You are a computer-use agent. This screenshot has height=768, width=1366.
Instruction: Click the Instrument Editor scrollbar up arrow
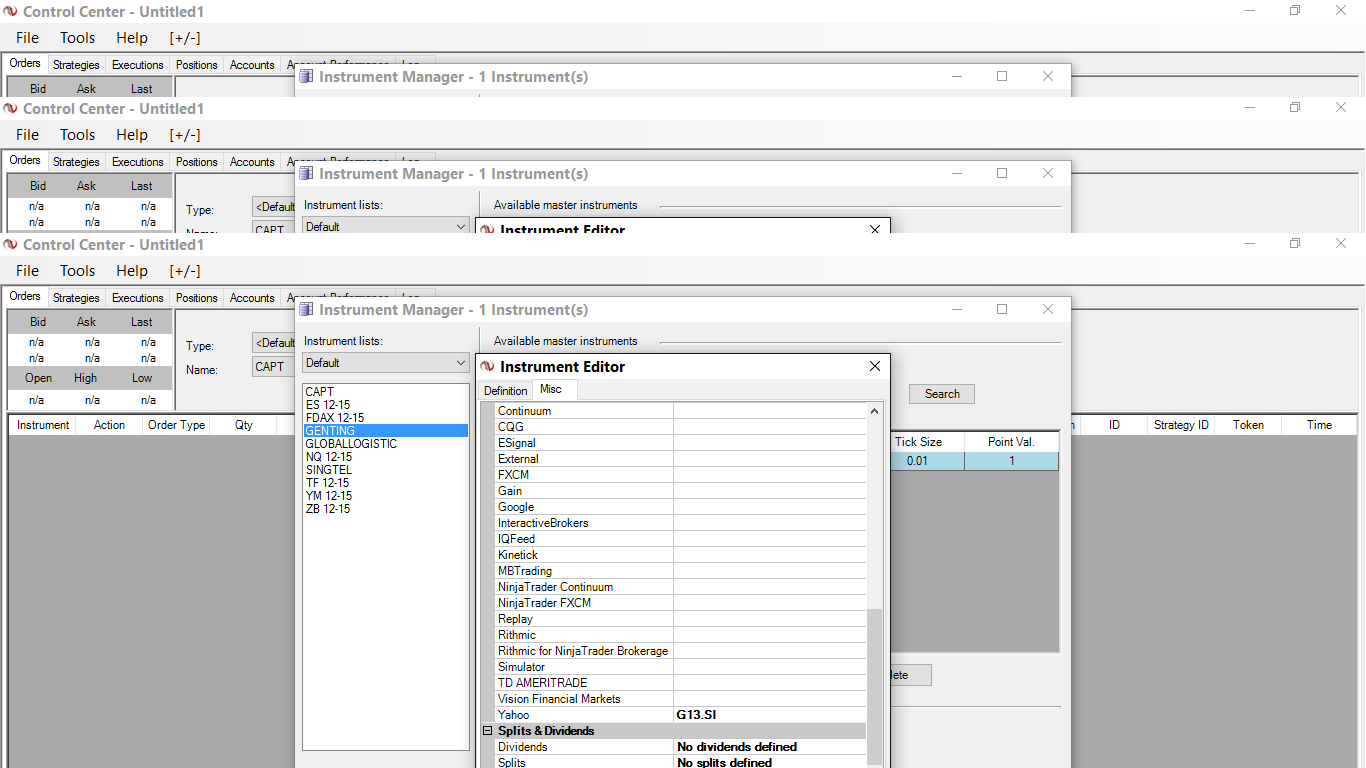coord(875,411)
